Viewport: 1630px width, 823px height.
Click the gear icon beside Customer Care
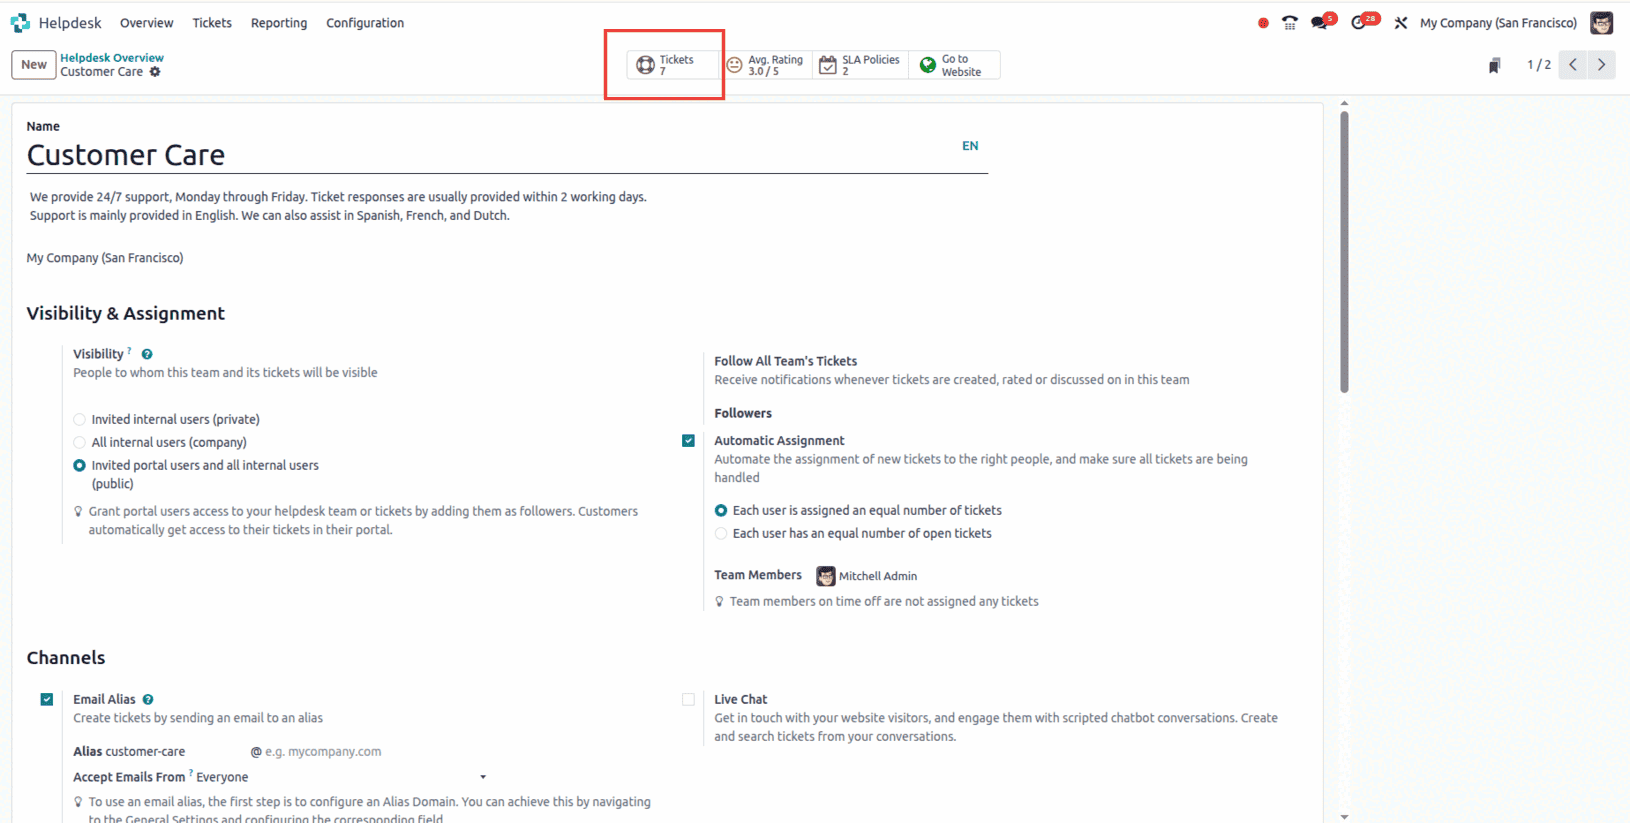155,72
